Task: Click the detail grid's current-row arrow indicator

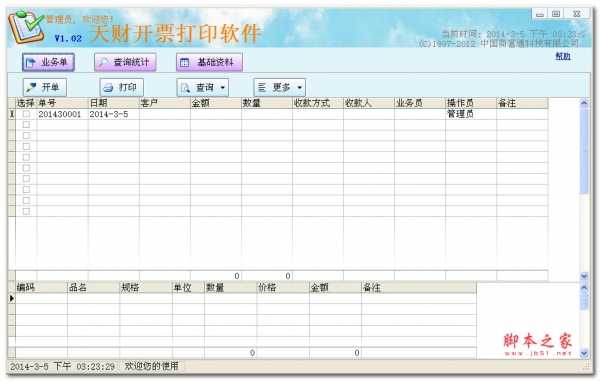Action: click(12, 298)
